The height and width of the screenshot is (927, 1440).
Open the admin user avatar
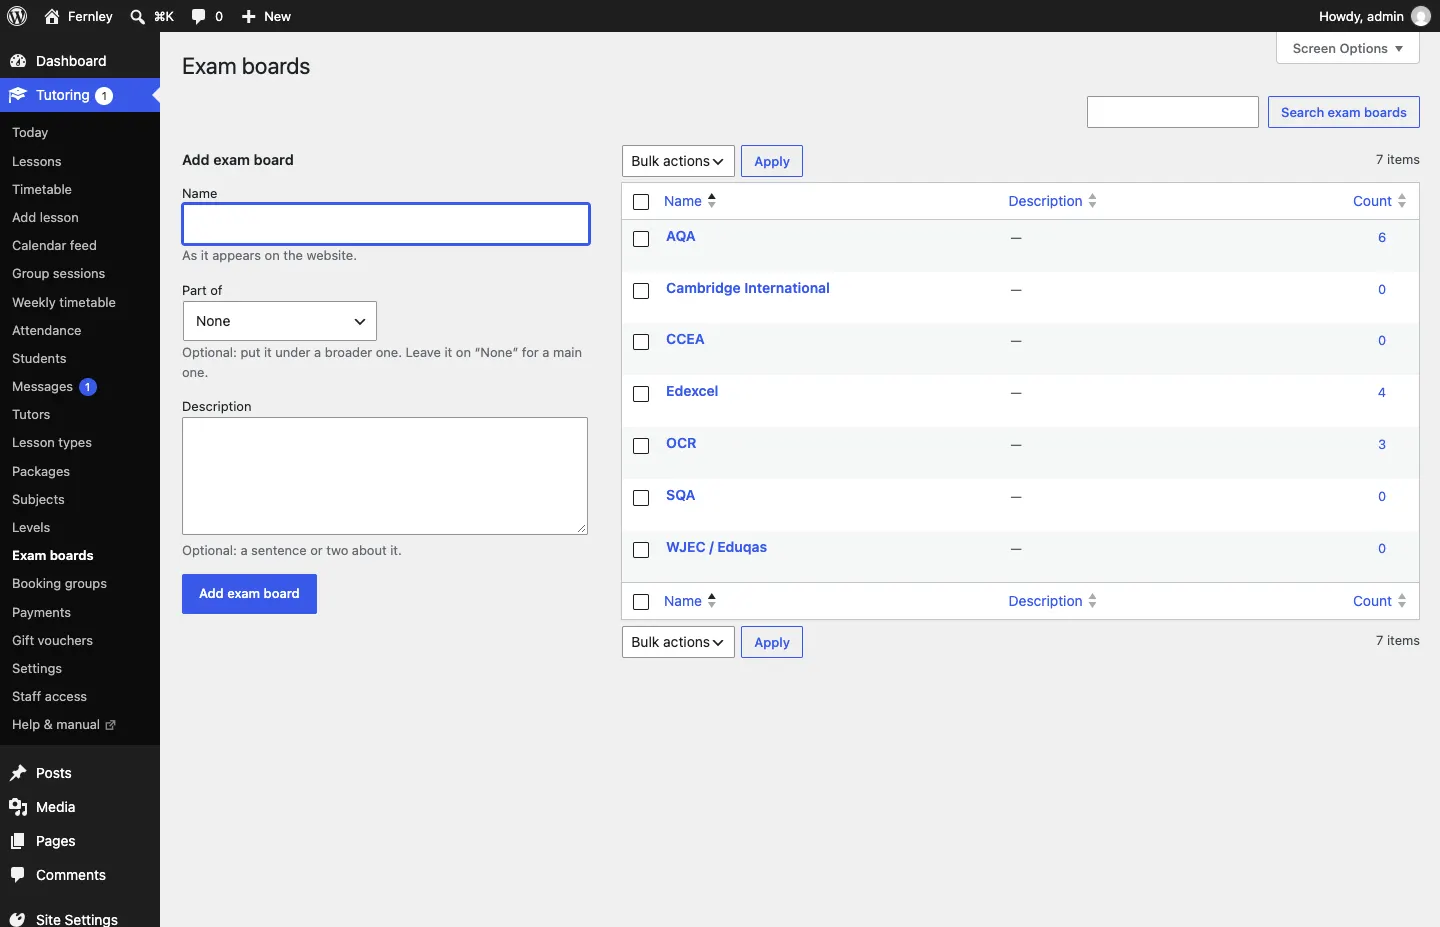click(x=1421, y=16)
